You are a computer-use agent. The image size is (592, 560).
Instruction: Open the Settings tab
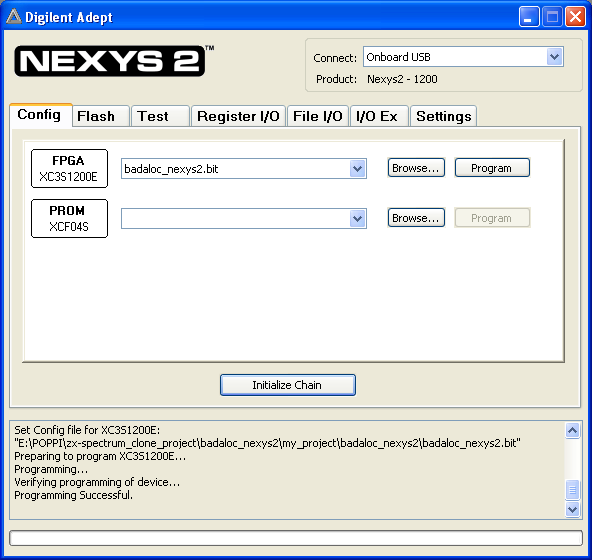pos(443,116)
